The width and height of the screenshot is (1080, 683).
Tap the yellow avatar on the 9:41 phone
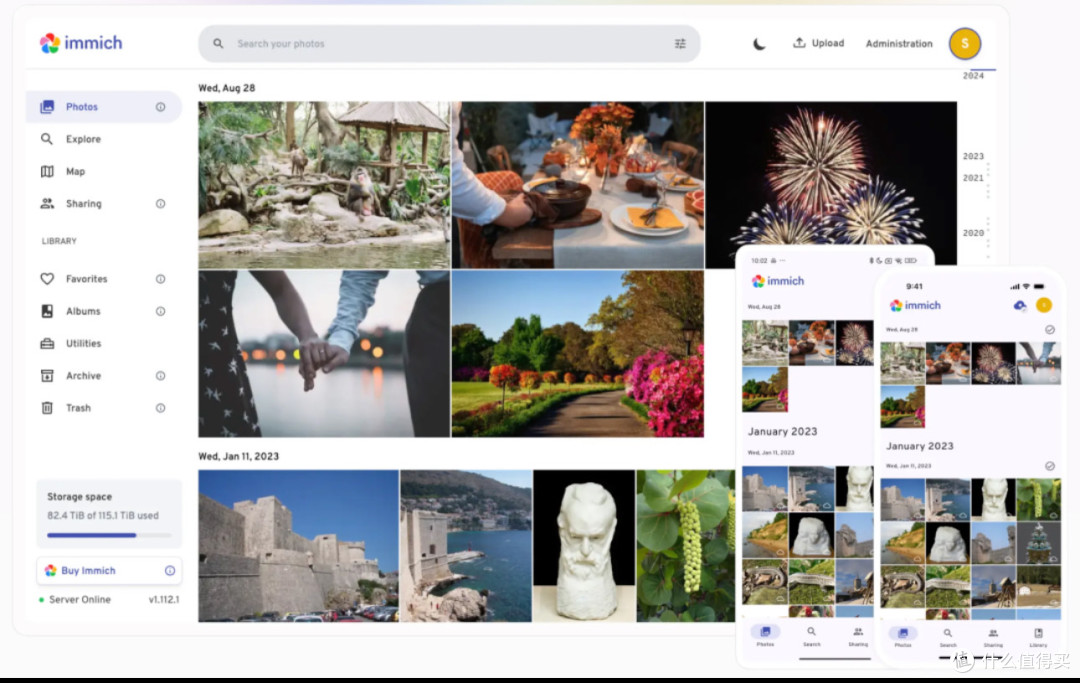point(1044,305)
